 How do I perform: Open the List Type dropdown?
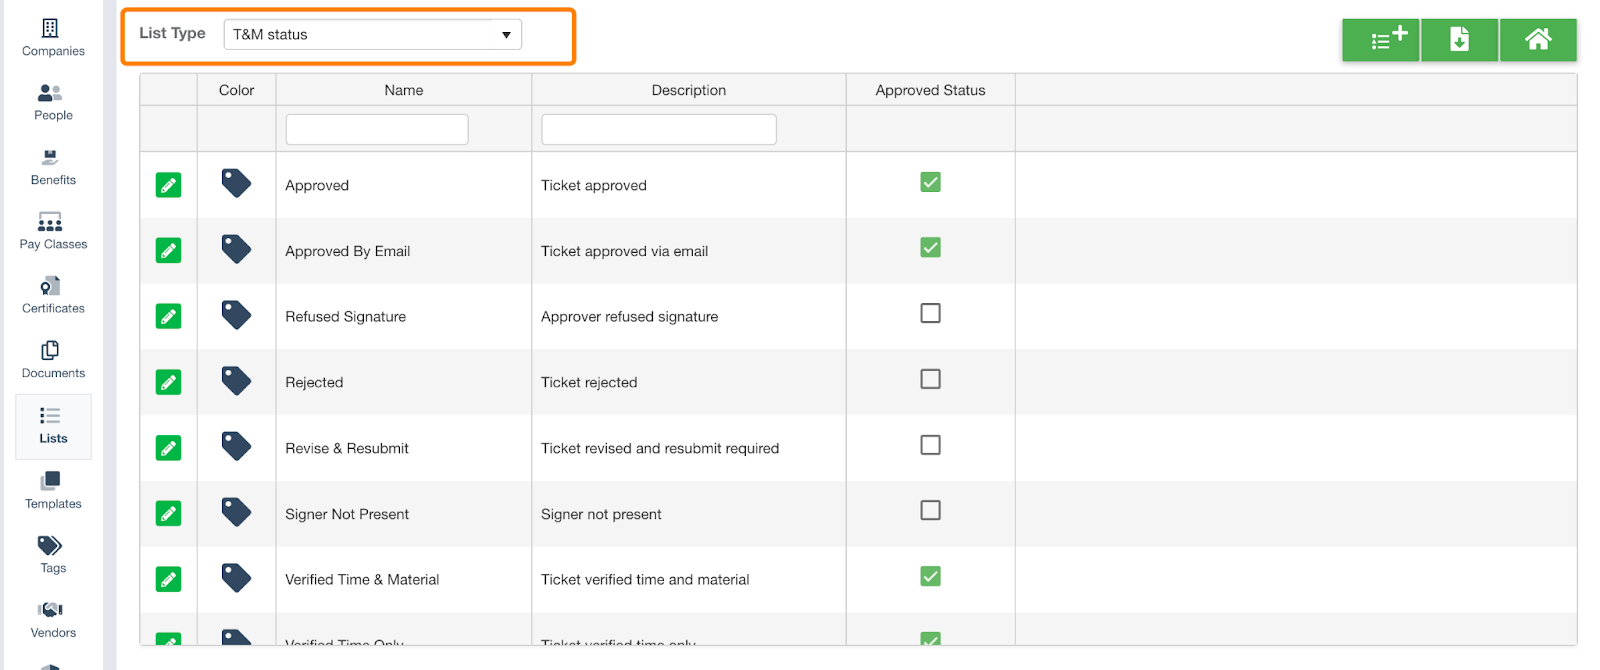(372, 34)
